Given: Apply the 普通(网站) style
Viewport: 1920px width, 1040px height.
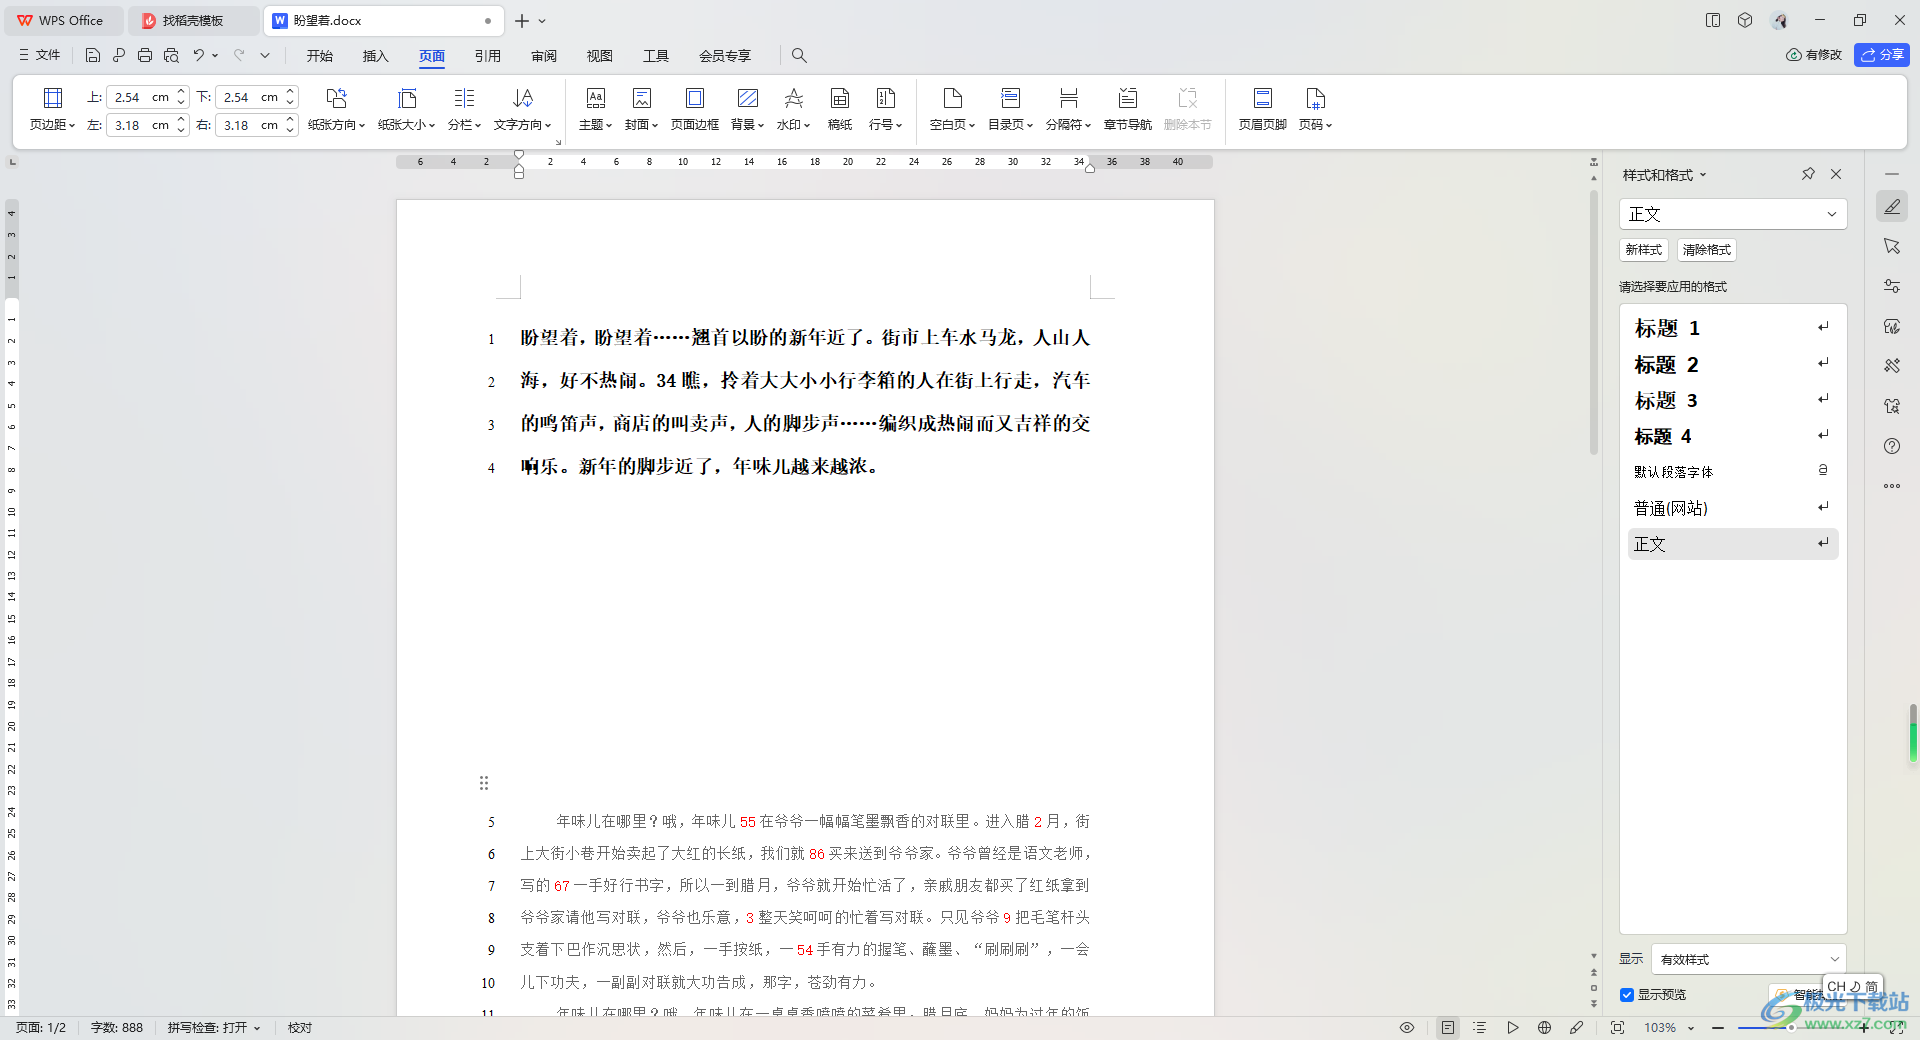Looking at the screenshot, I should [1733, 508].
